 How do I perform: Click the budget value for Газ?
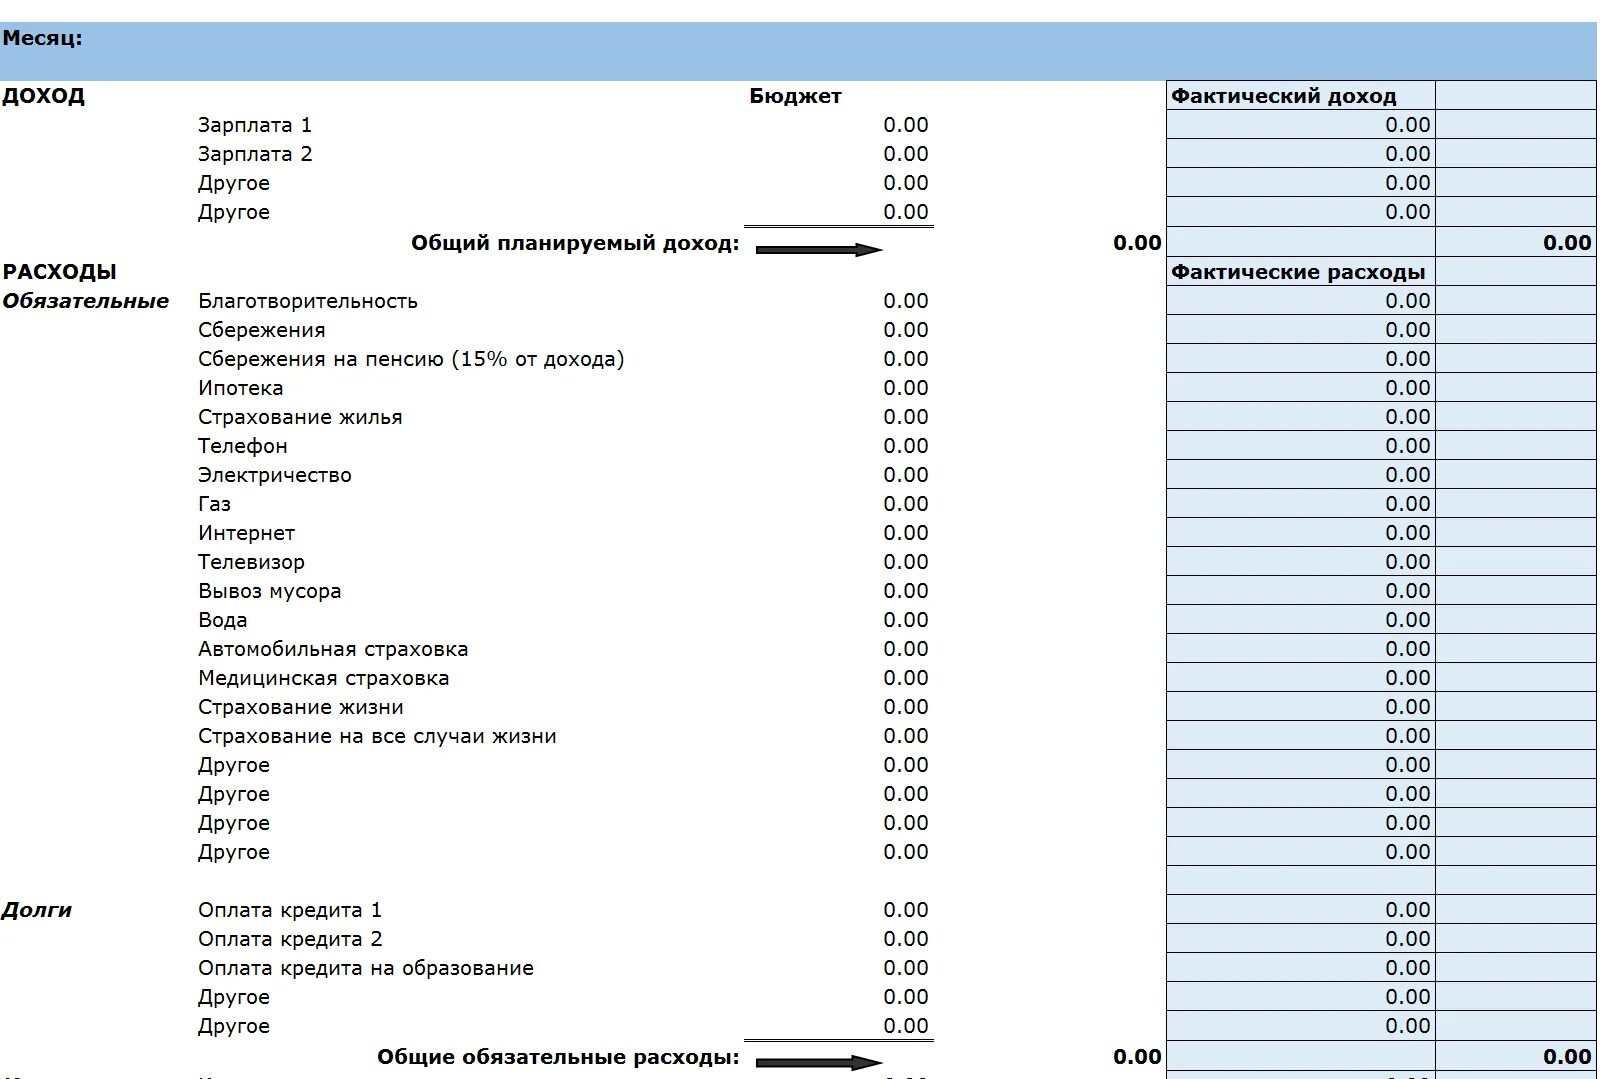click(x=906, y=504)
